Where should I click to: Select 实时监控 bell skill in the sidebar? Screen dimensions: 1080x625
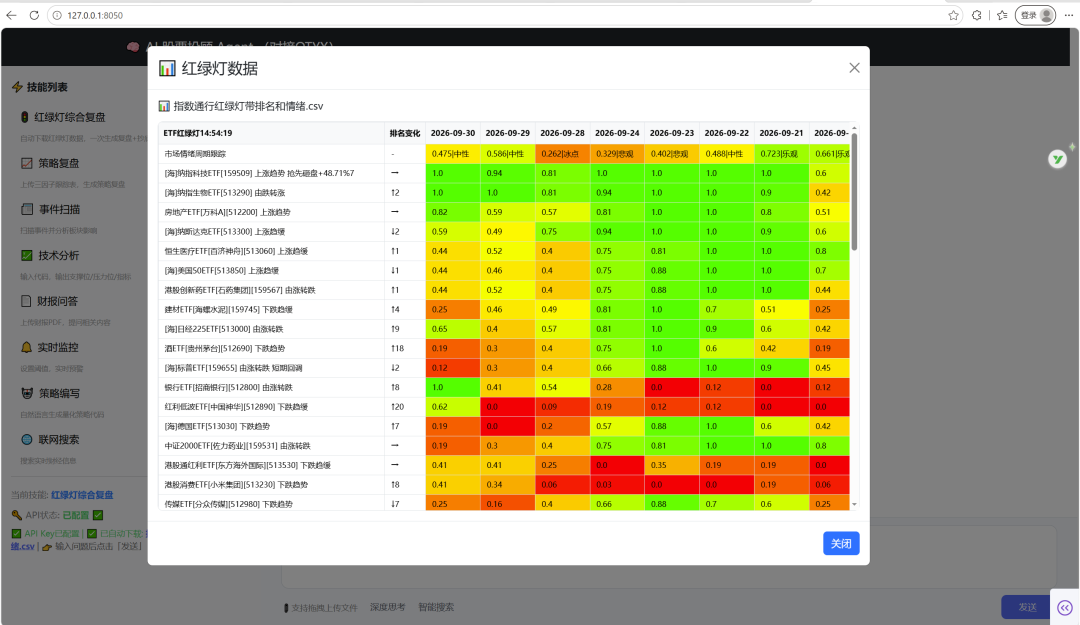[x=50, y=347]
